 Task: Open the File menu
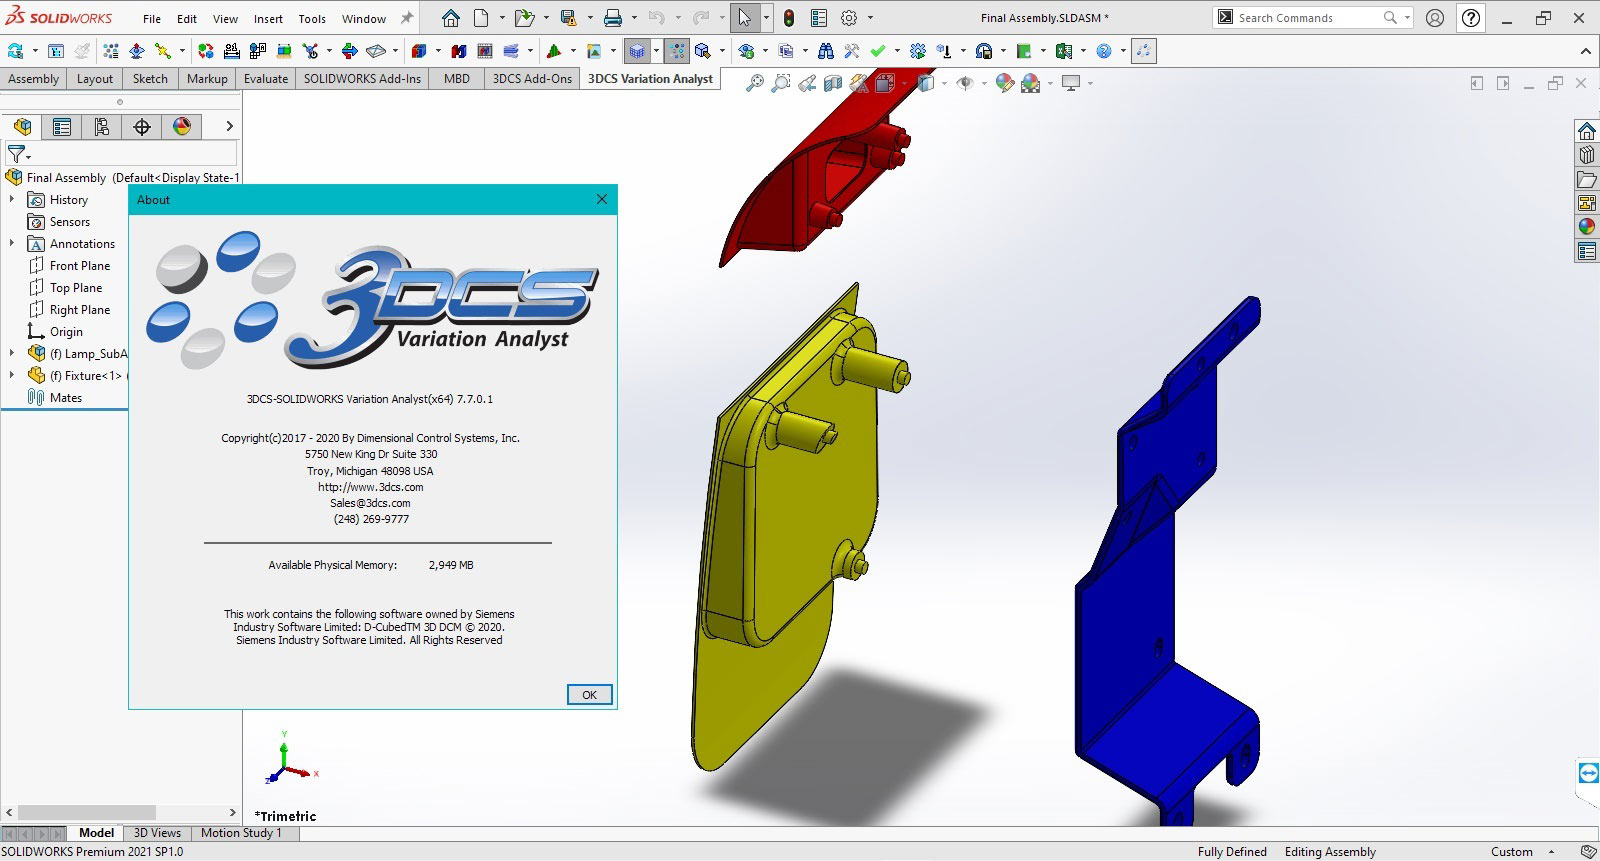pyautogui.click(x=152, y=19)
